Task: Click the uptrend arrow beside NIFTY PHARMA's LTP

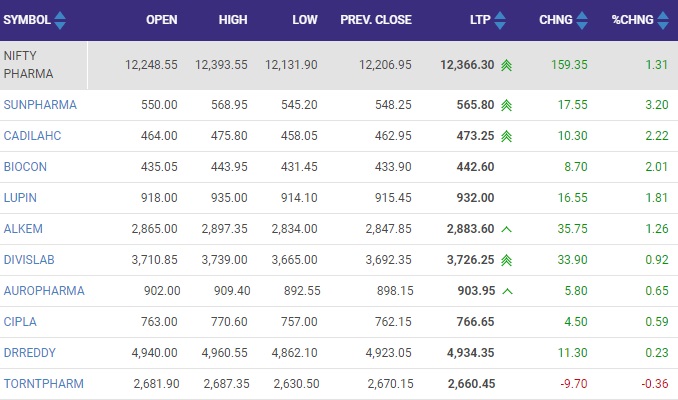Action: (x=506, y=65)
